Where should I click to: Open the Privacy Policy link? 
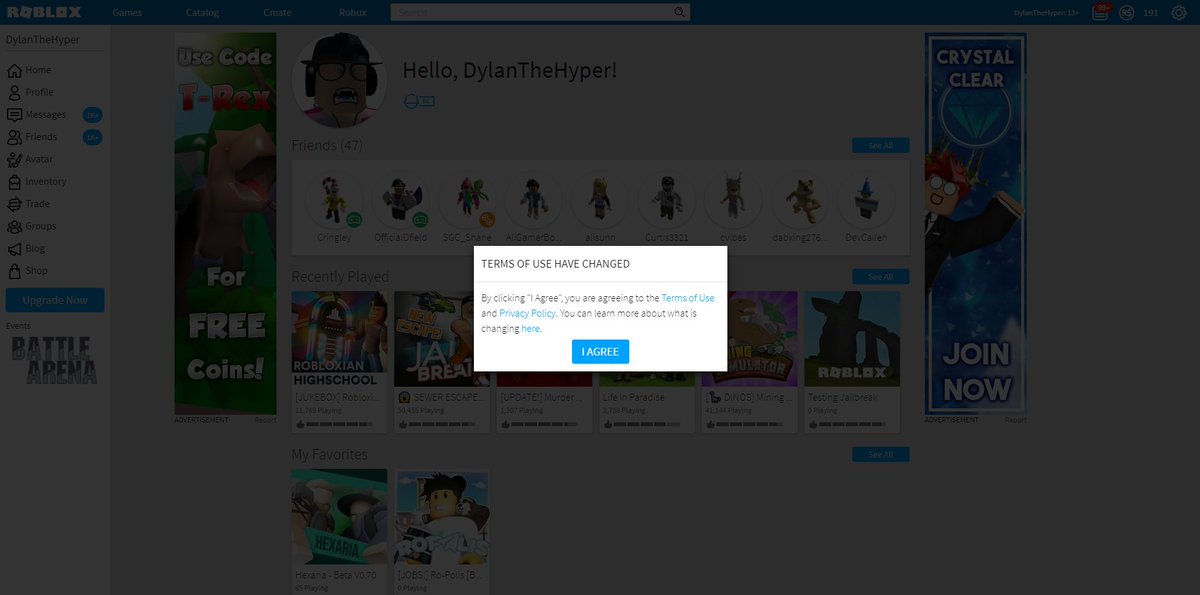tap(527, 313)
